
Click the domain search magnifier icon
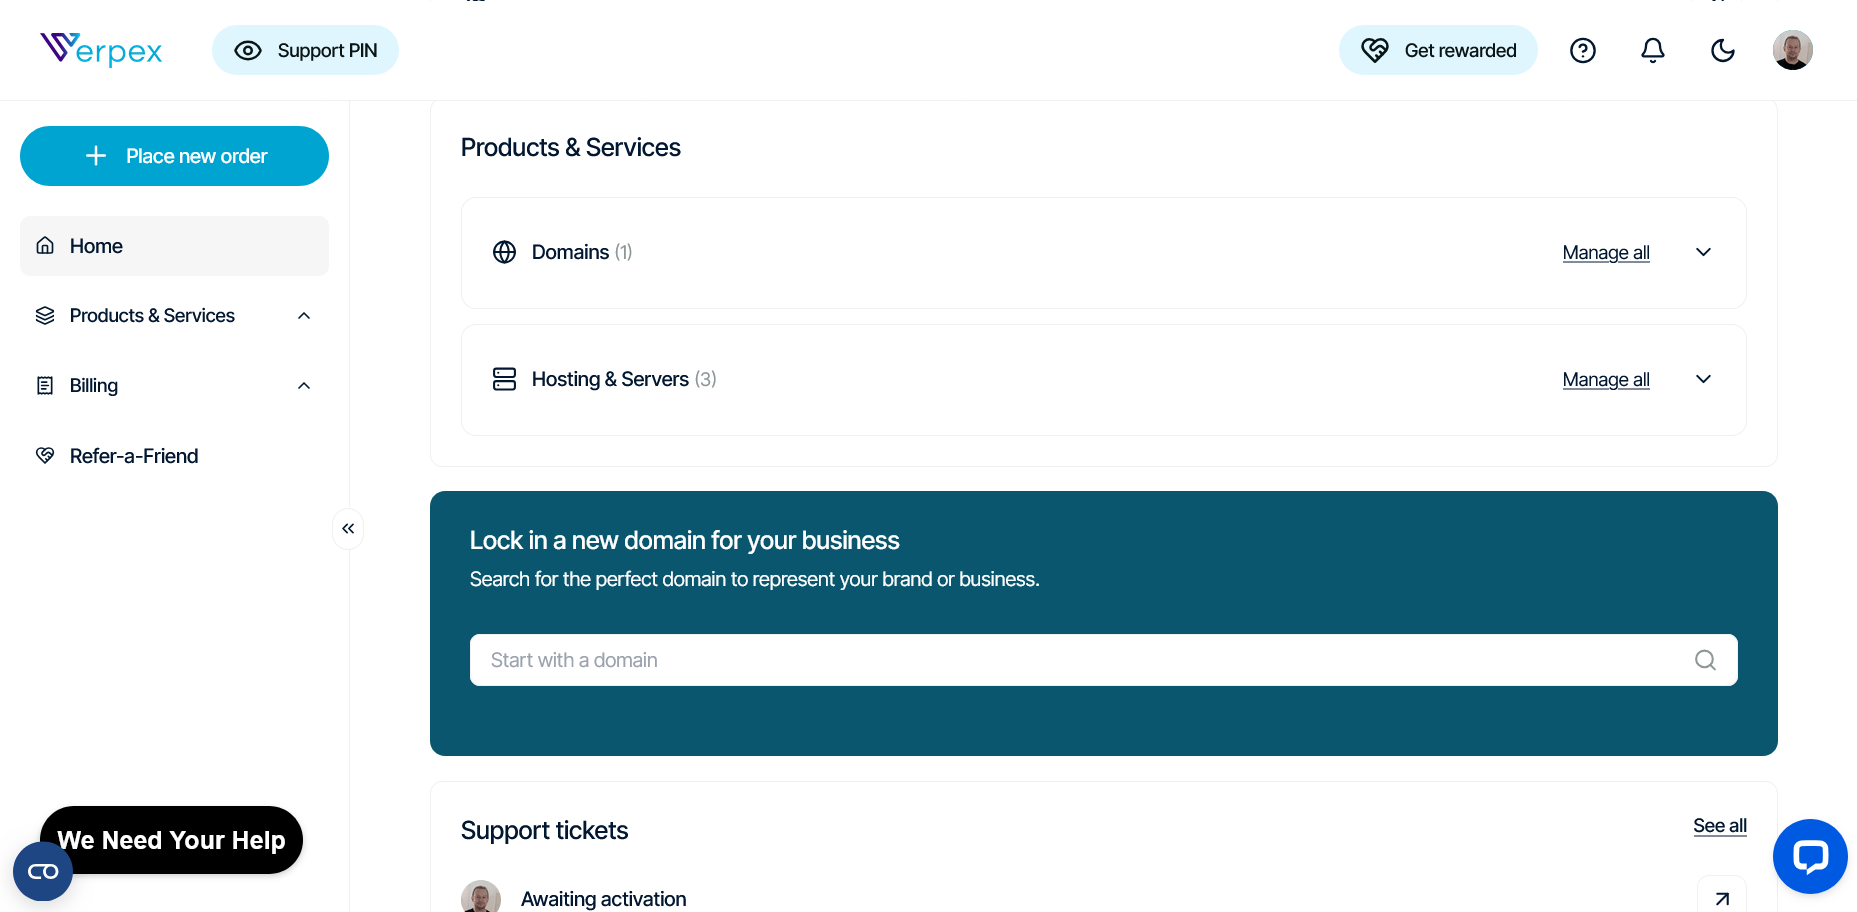point(1706,660)
